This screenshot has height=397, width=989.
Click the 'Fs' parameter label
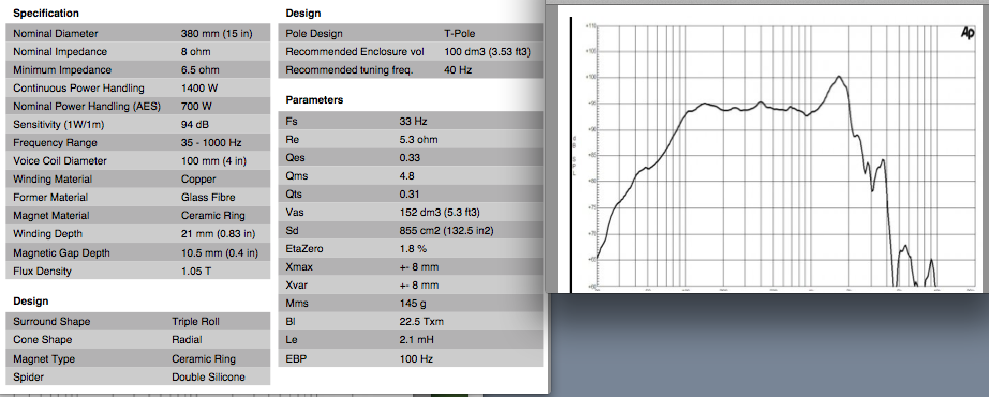[291, 121]
